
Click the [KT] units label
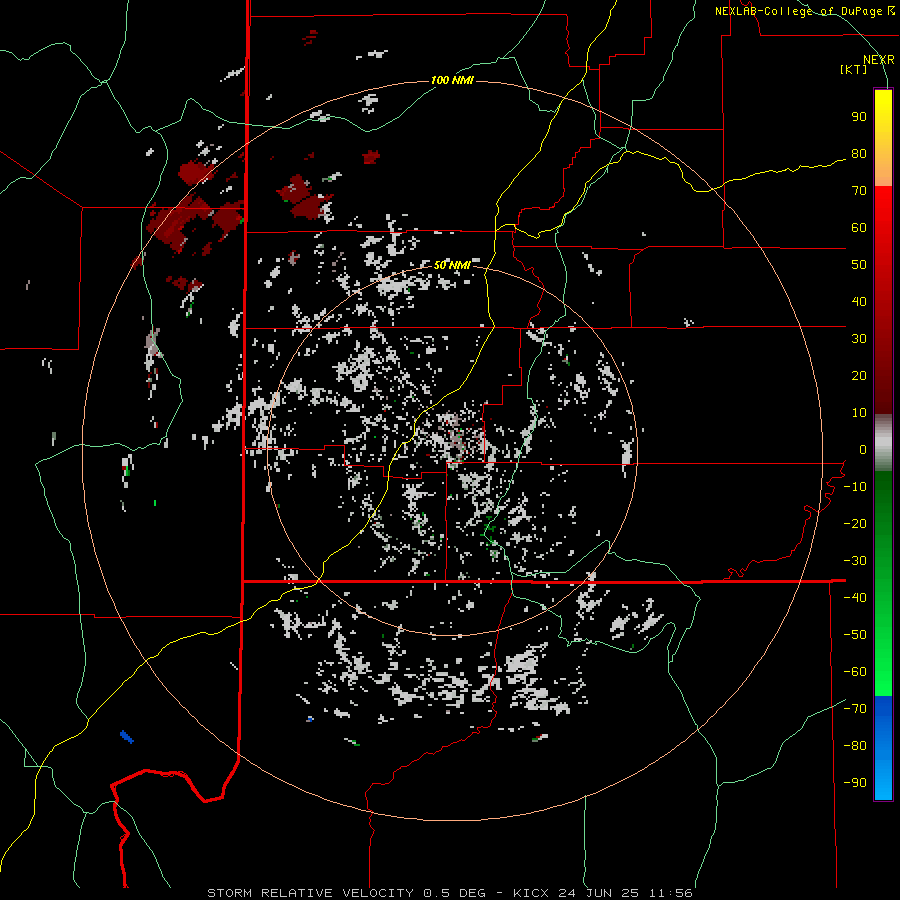[853, 69]
